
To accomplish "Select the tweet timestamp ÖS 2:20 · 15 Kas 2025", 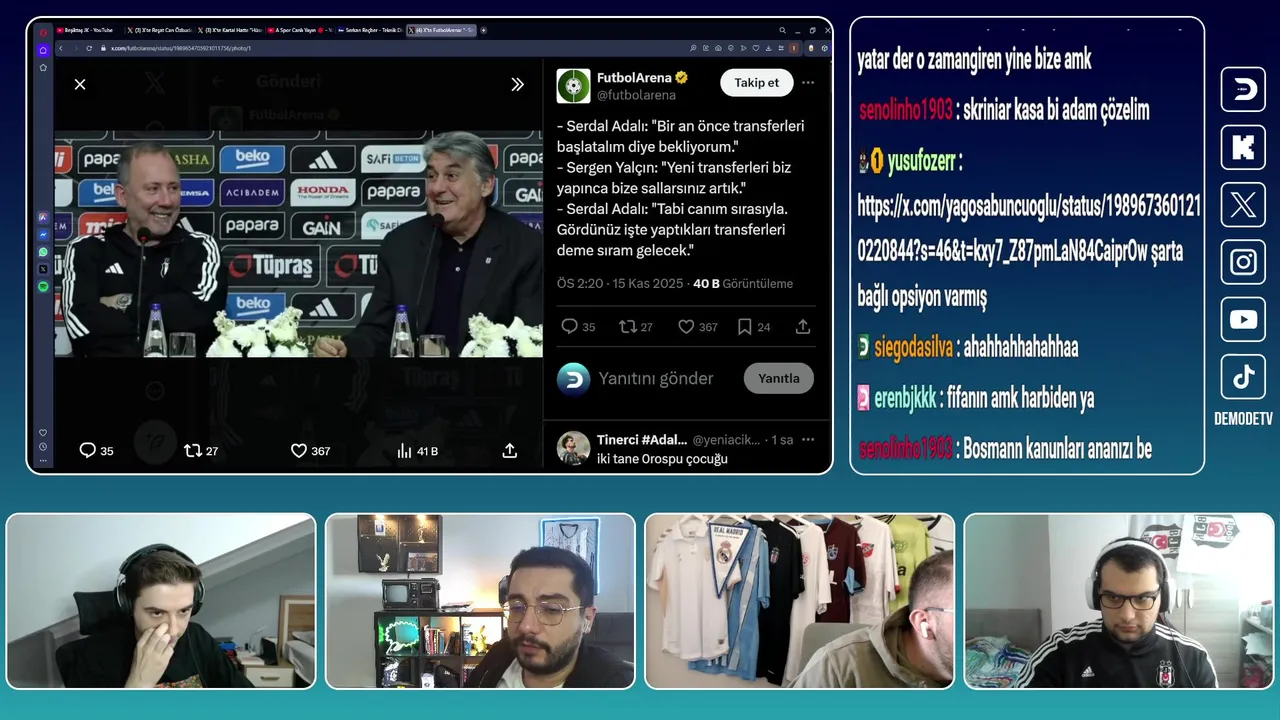I will click(620, 283).
